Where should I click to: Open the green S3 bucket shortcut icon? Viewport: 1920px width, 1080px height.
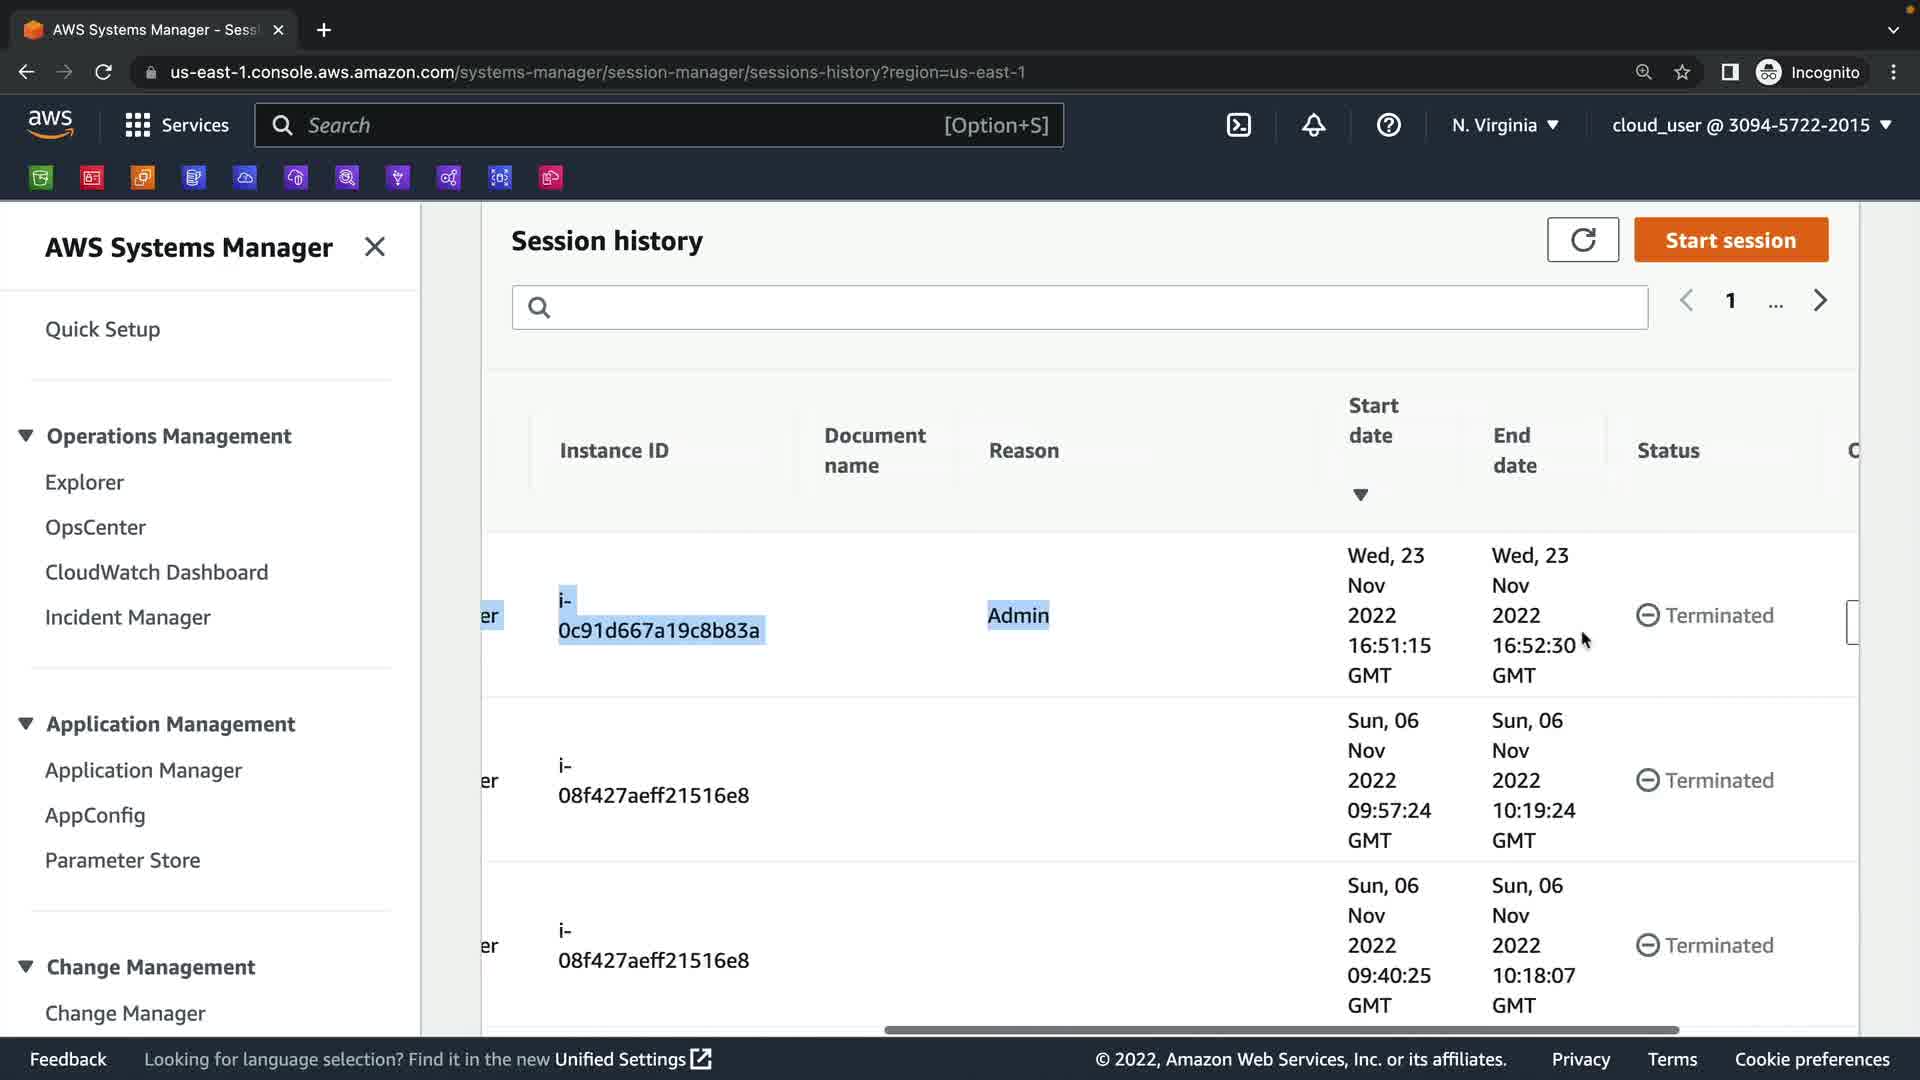[41, 178]
